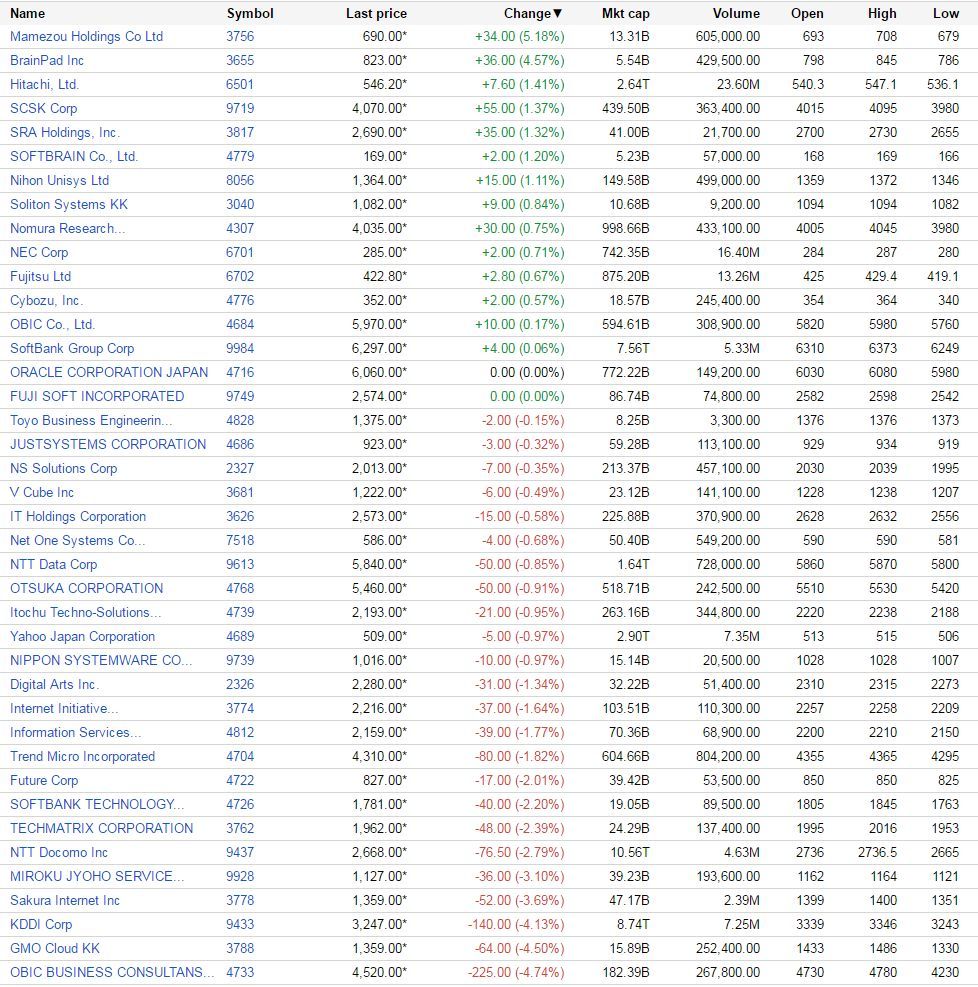Sort by Change column arrow
Image resolution: width=978 pixels, height=987 pixels.
click(x=558, y=13)
